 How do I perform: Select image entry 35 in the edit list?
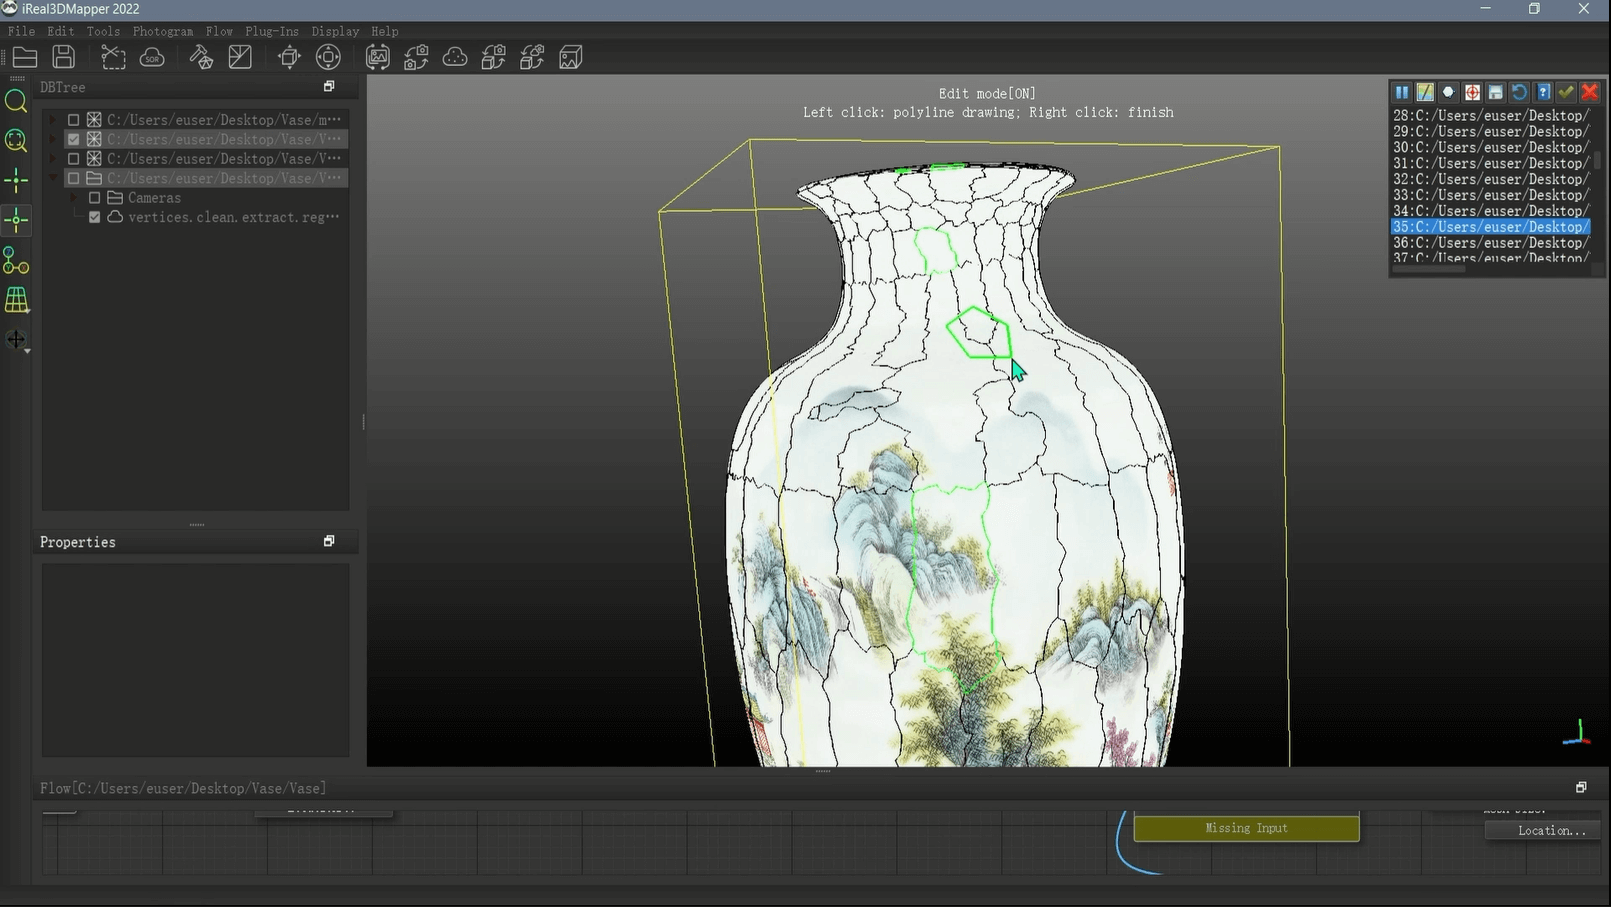[1490, 227]
